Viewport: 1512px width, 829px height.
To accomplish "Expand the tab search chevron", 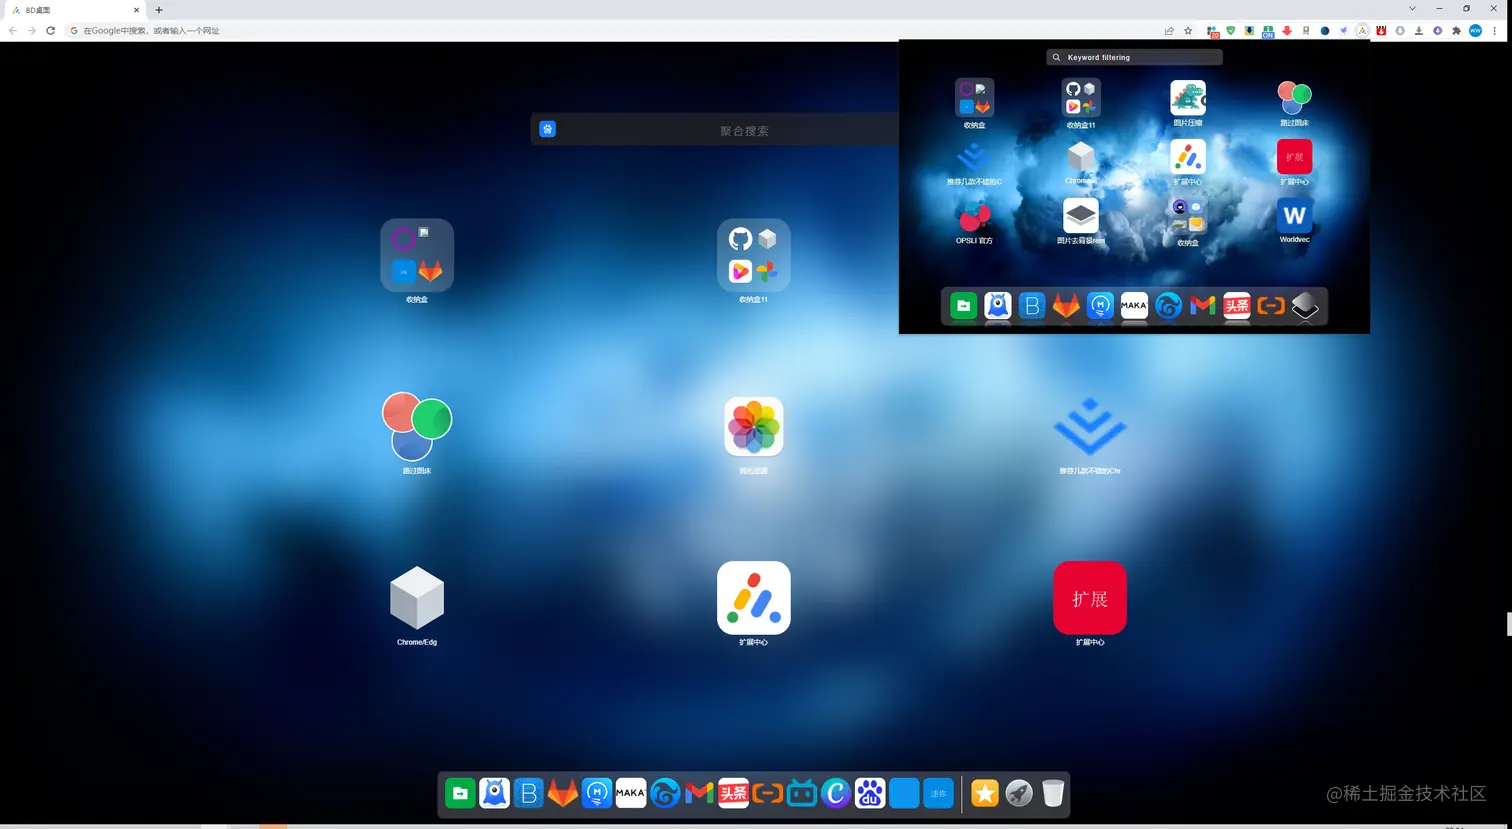I will tap(1412, 9).
